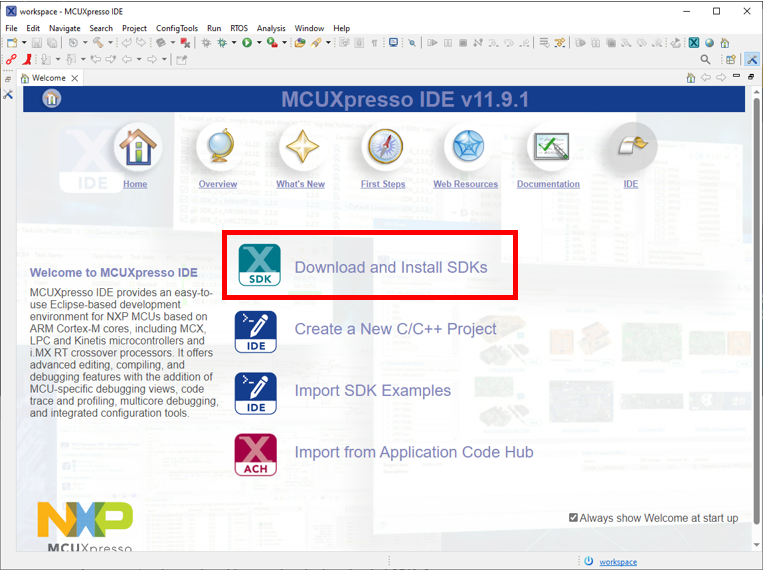Click the search magnifier icon in toolbar
Screen dimensions: 764x571
705,60
